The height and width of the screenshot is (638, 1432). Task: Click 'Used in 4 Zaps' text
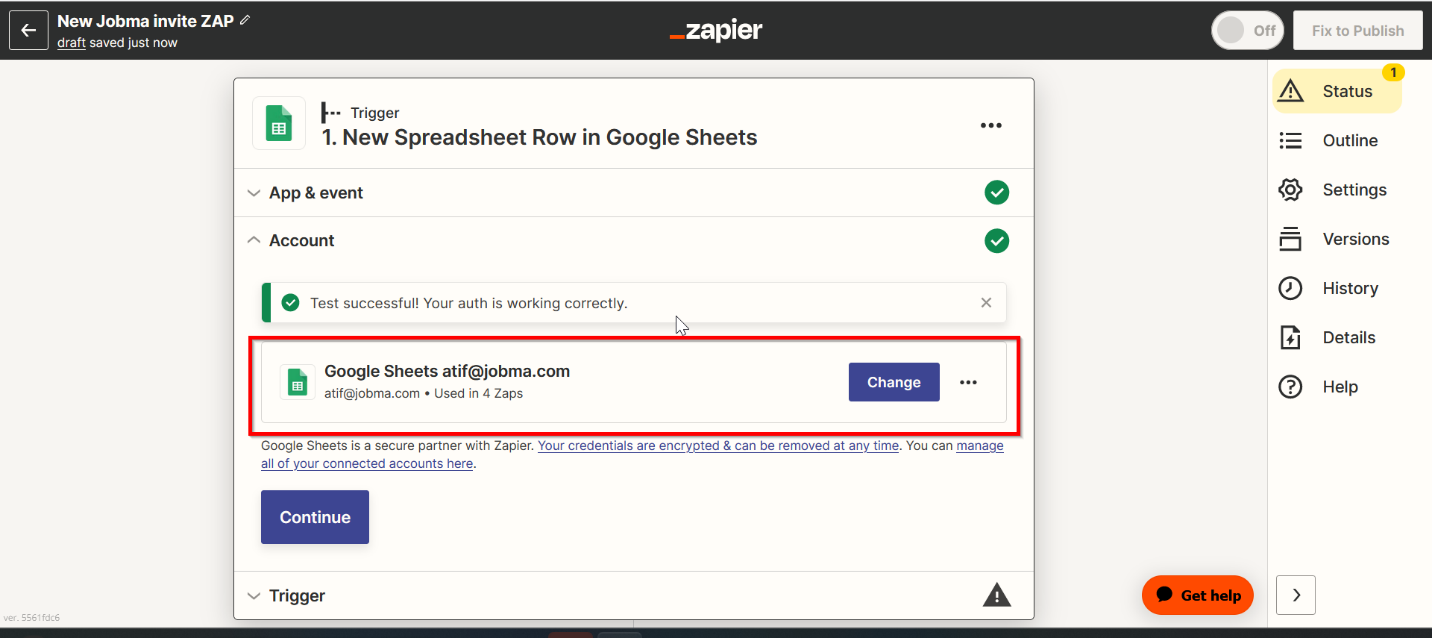tap(479, 393)
